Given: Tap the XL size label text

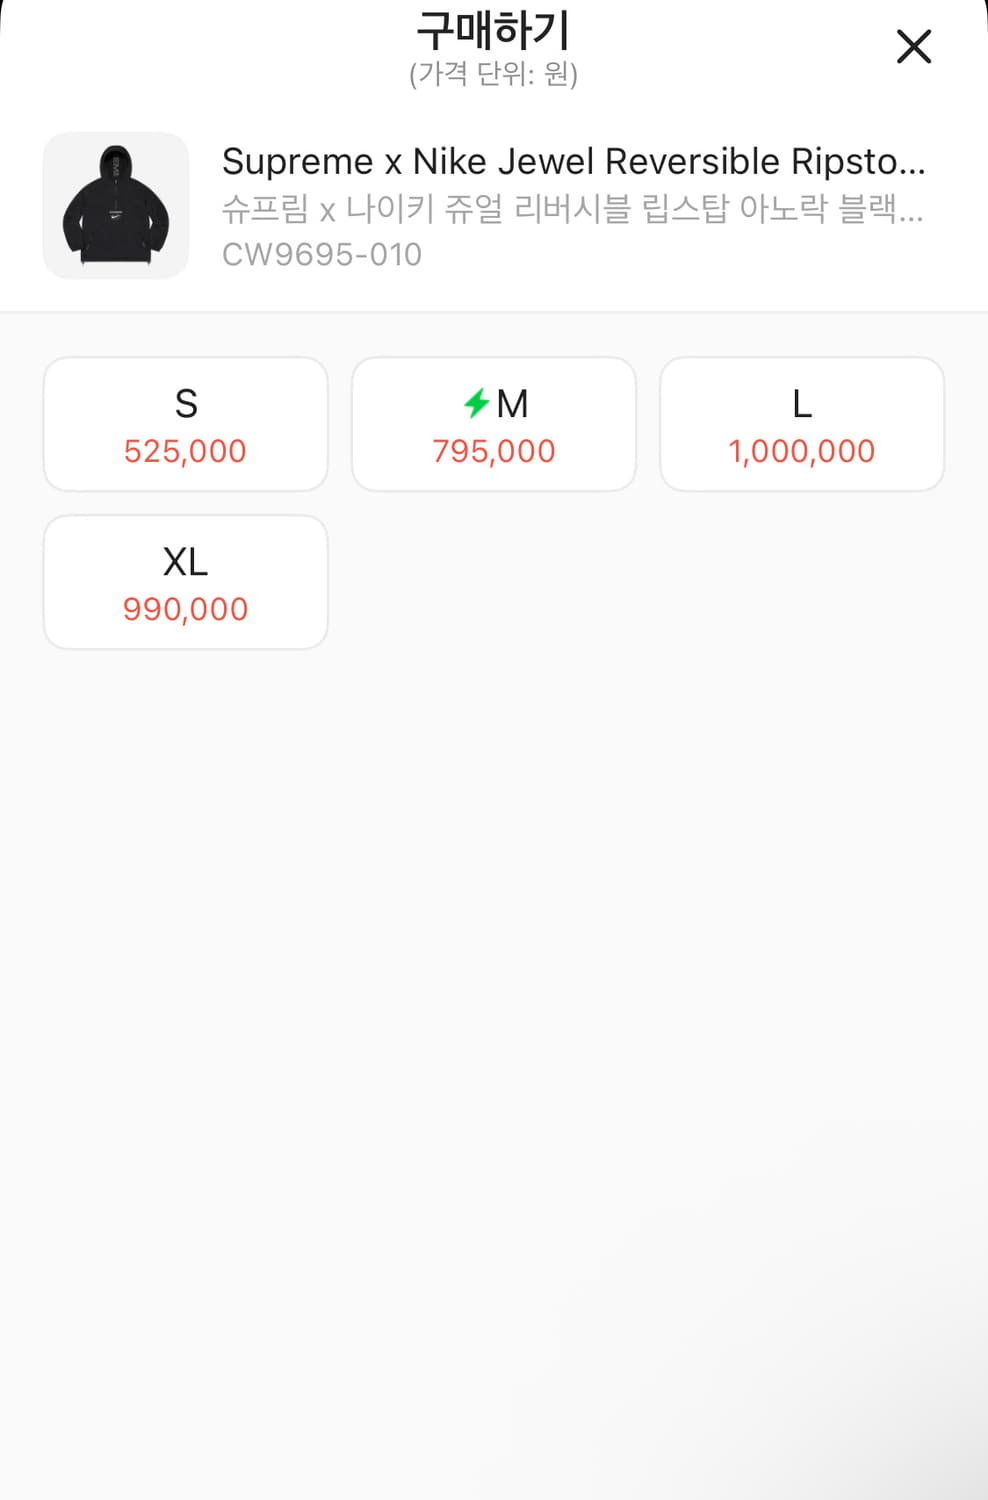Looking at the screenshot, I should 186,562.
